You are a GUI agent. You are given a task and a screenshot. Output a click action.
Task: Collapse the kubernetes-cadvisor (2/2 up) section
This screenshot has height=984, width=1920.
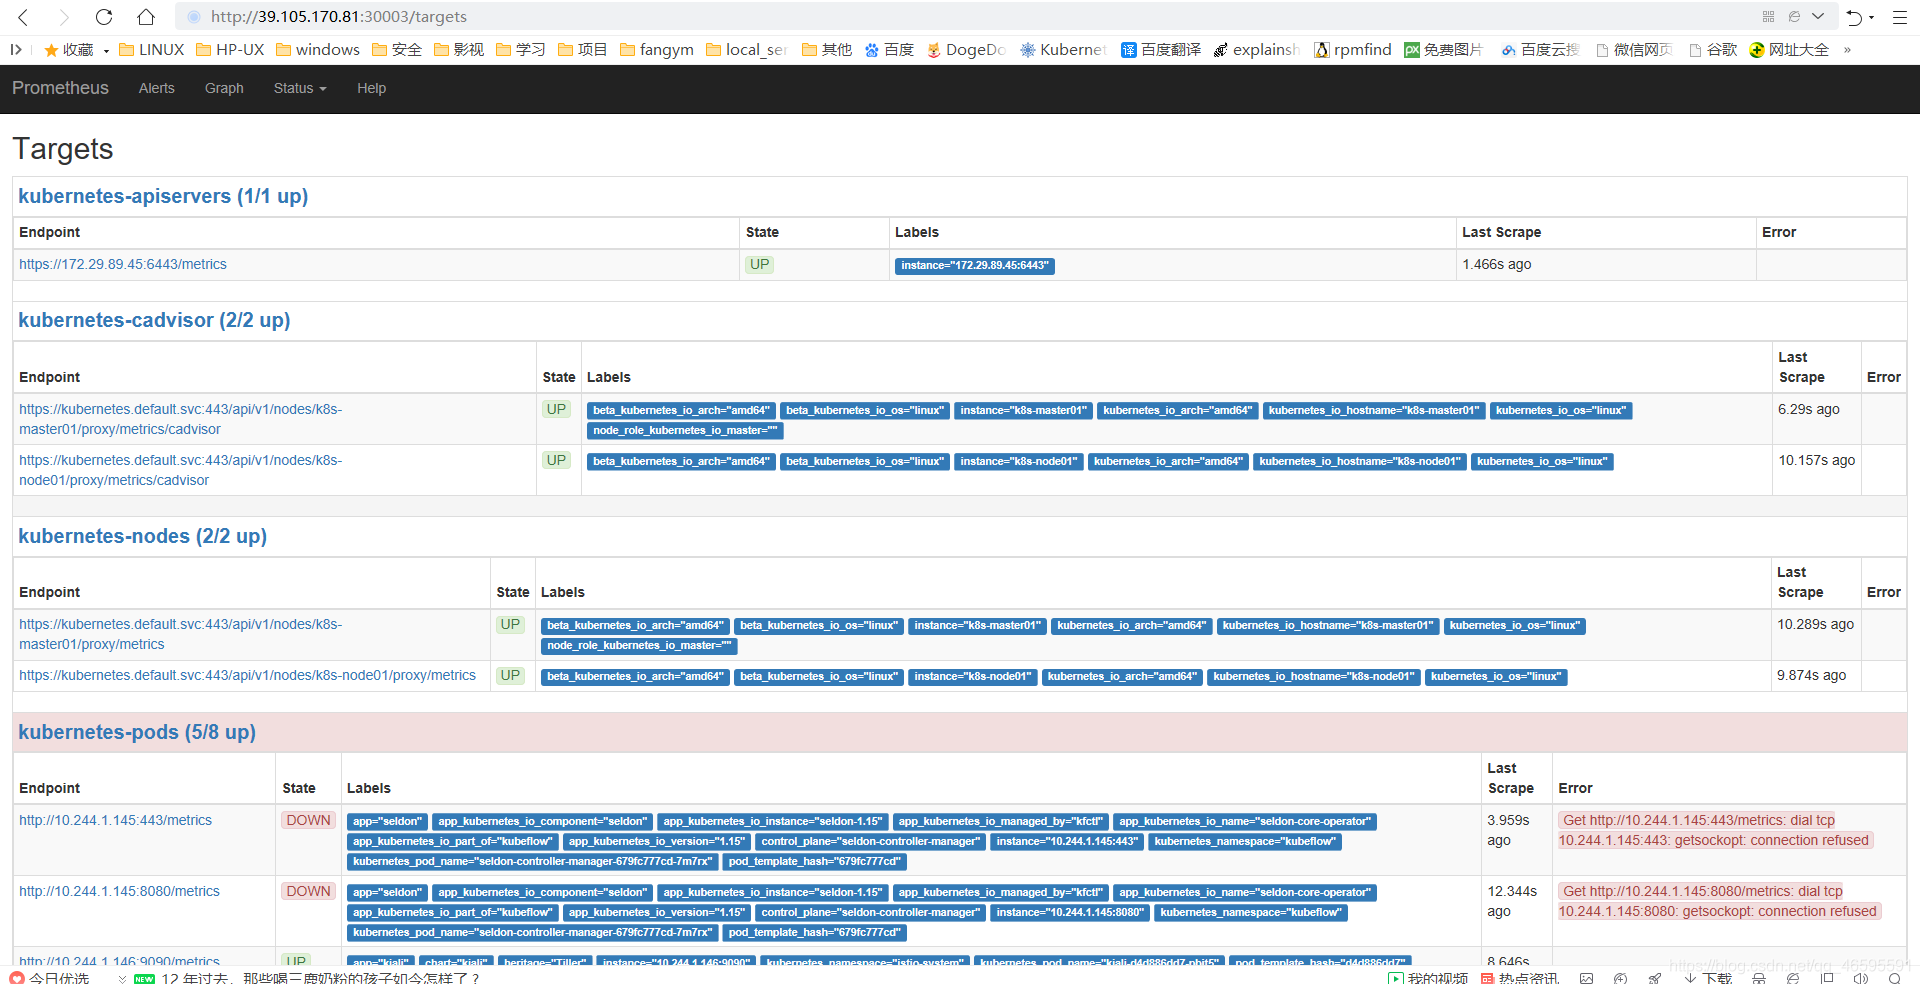coord(154,320)
